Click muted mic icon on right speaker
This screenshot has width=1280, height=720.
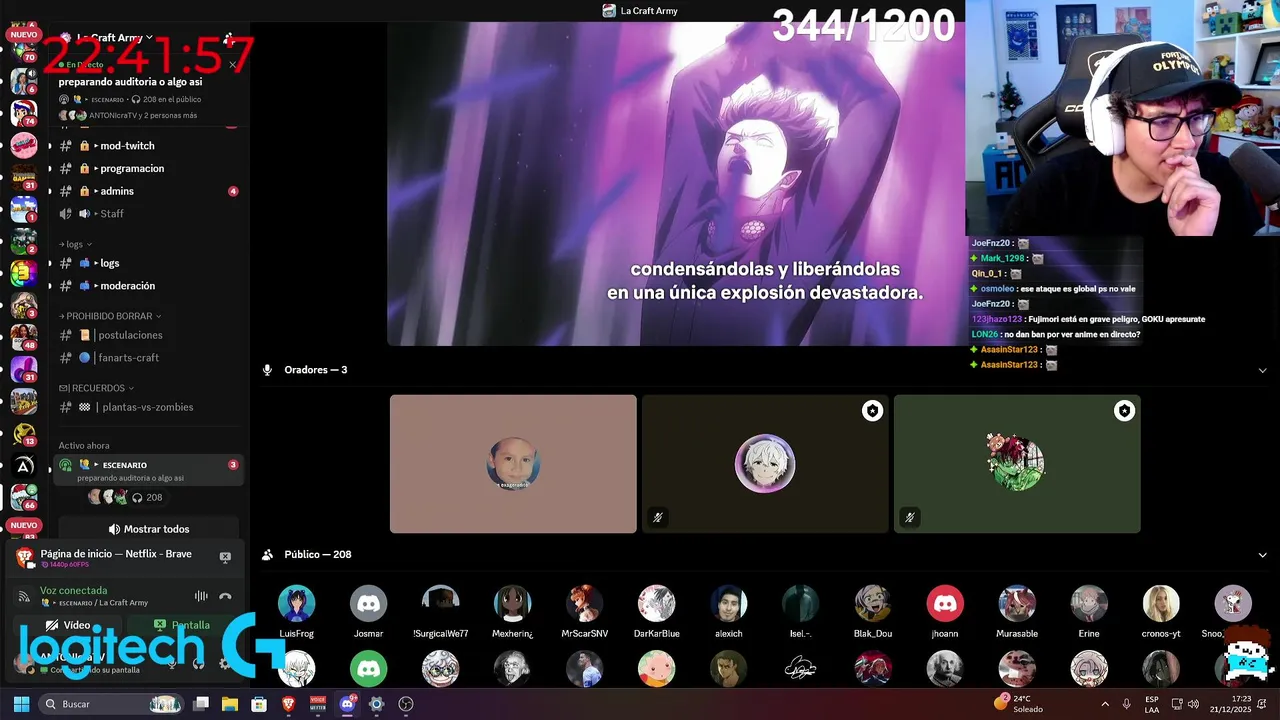coord(909,517)
